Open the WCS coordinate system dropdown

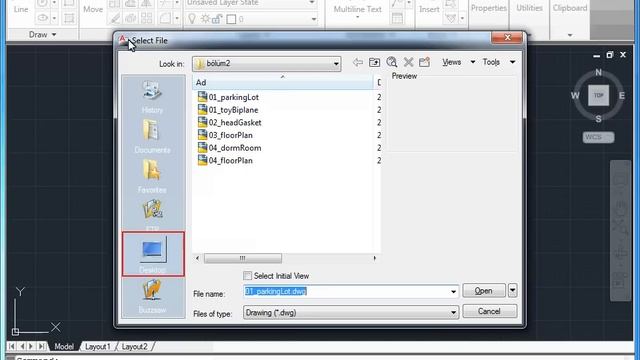pos(598,137)
